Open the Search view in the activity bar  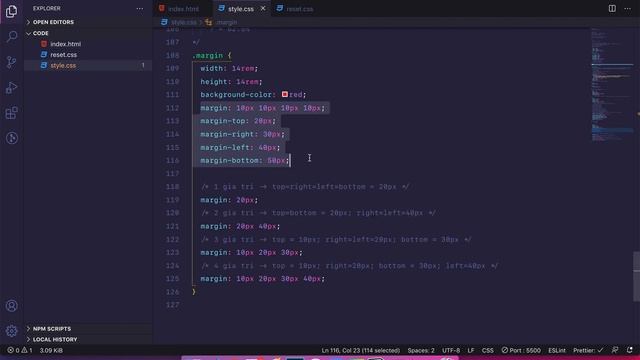coord(11,36)
